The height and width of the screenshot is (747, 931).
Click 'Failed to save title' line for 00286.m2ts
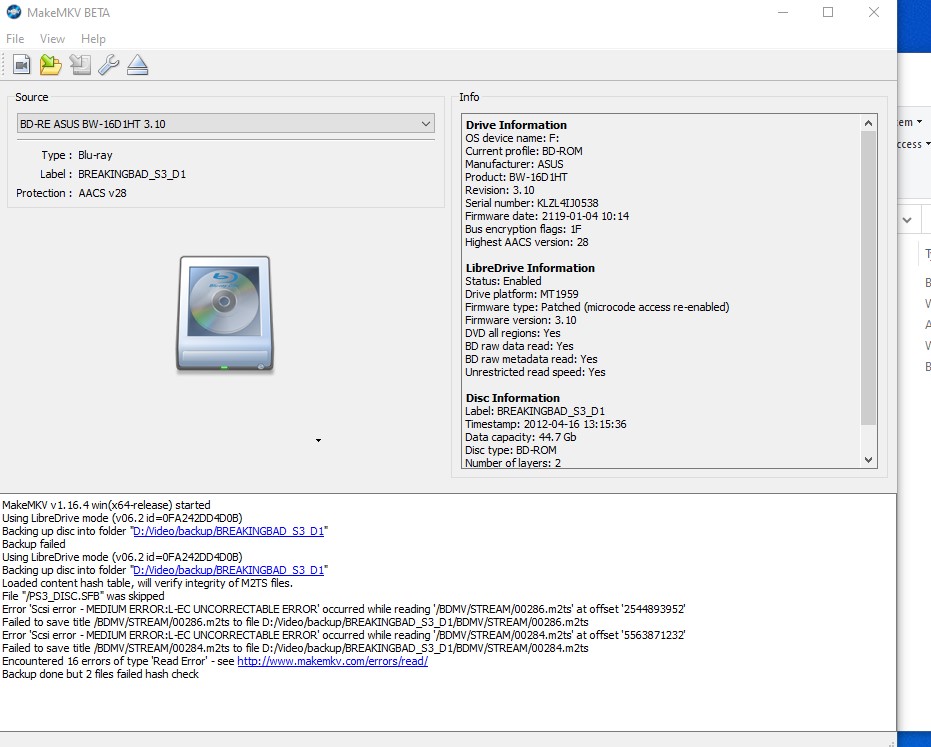pyautogui.click(x=295, y=622)
